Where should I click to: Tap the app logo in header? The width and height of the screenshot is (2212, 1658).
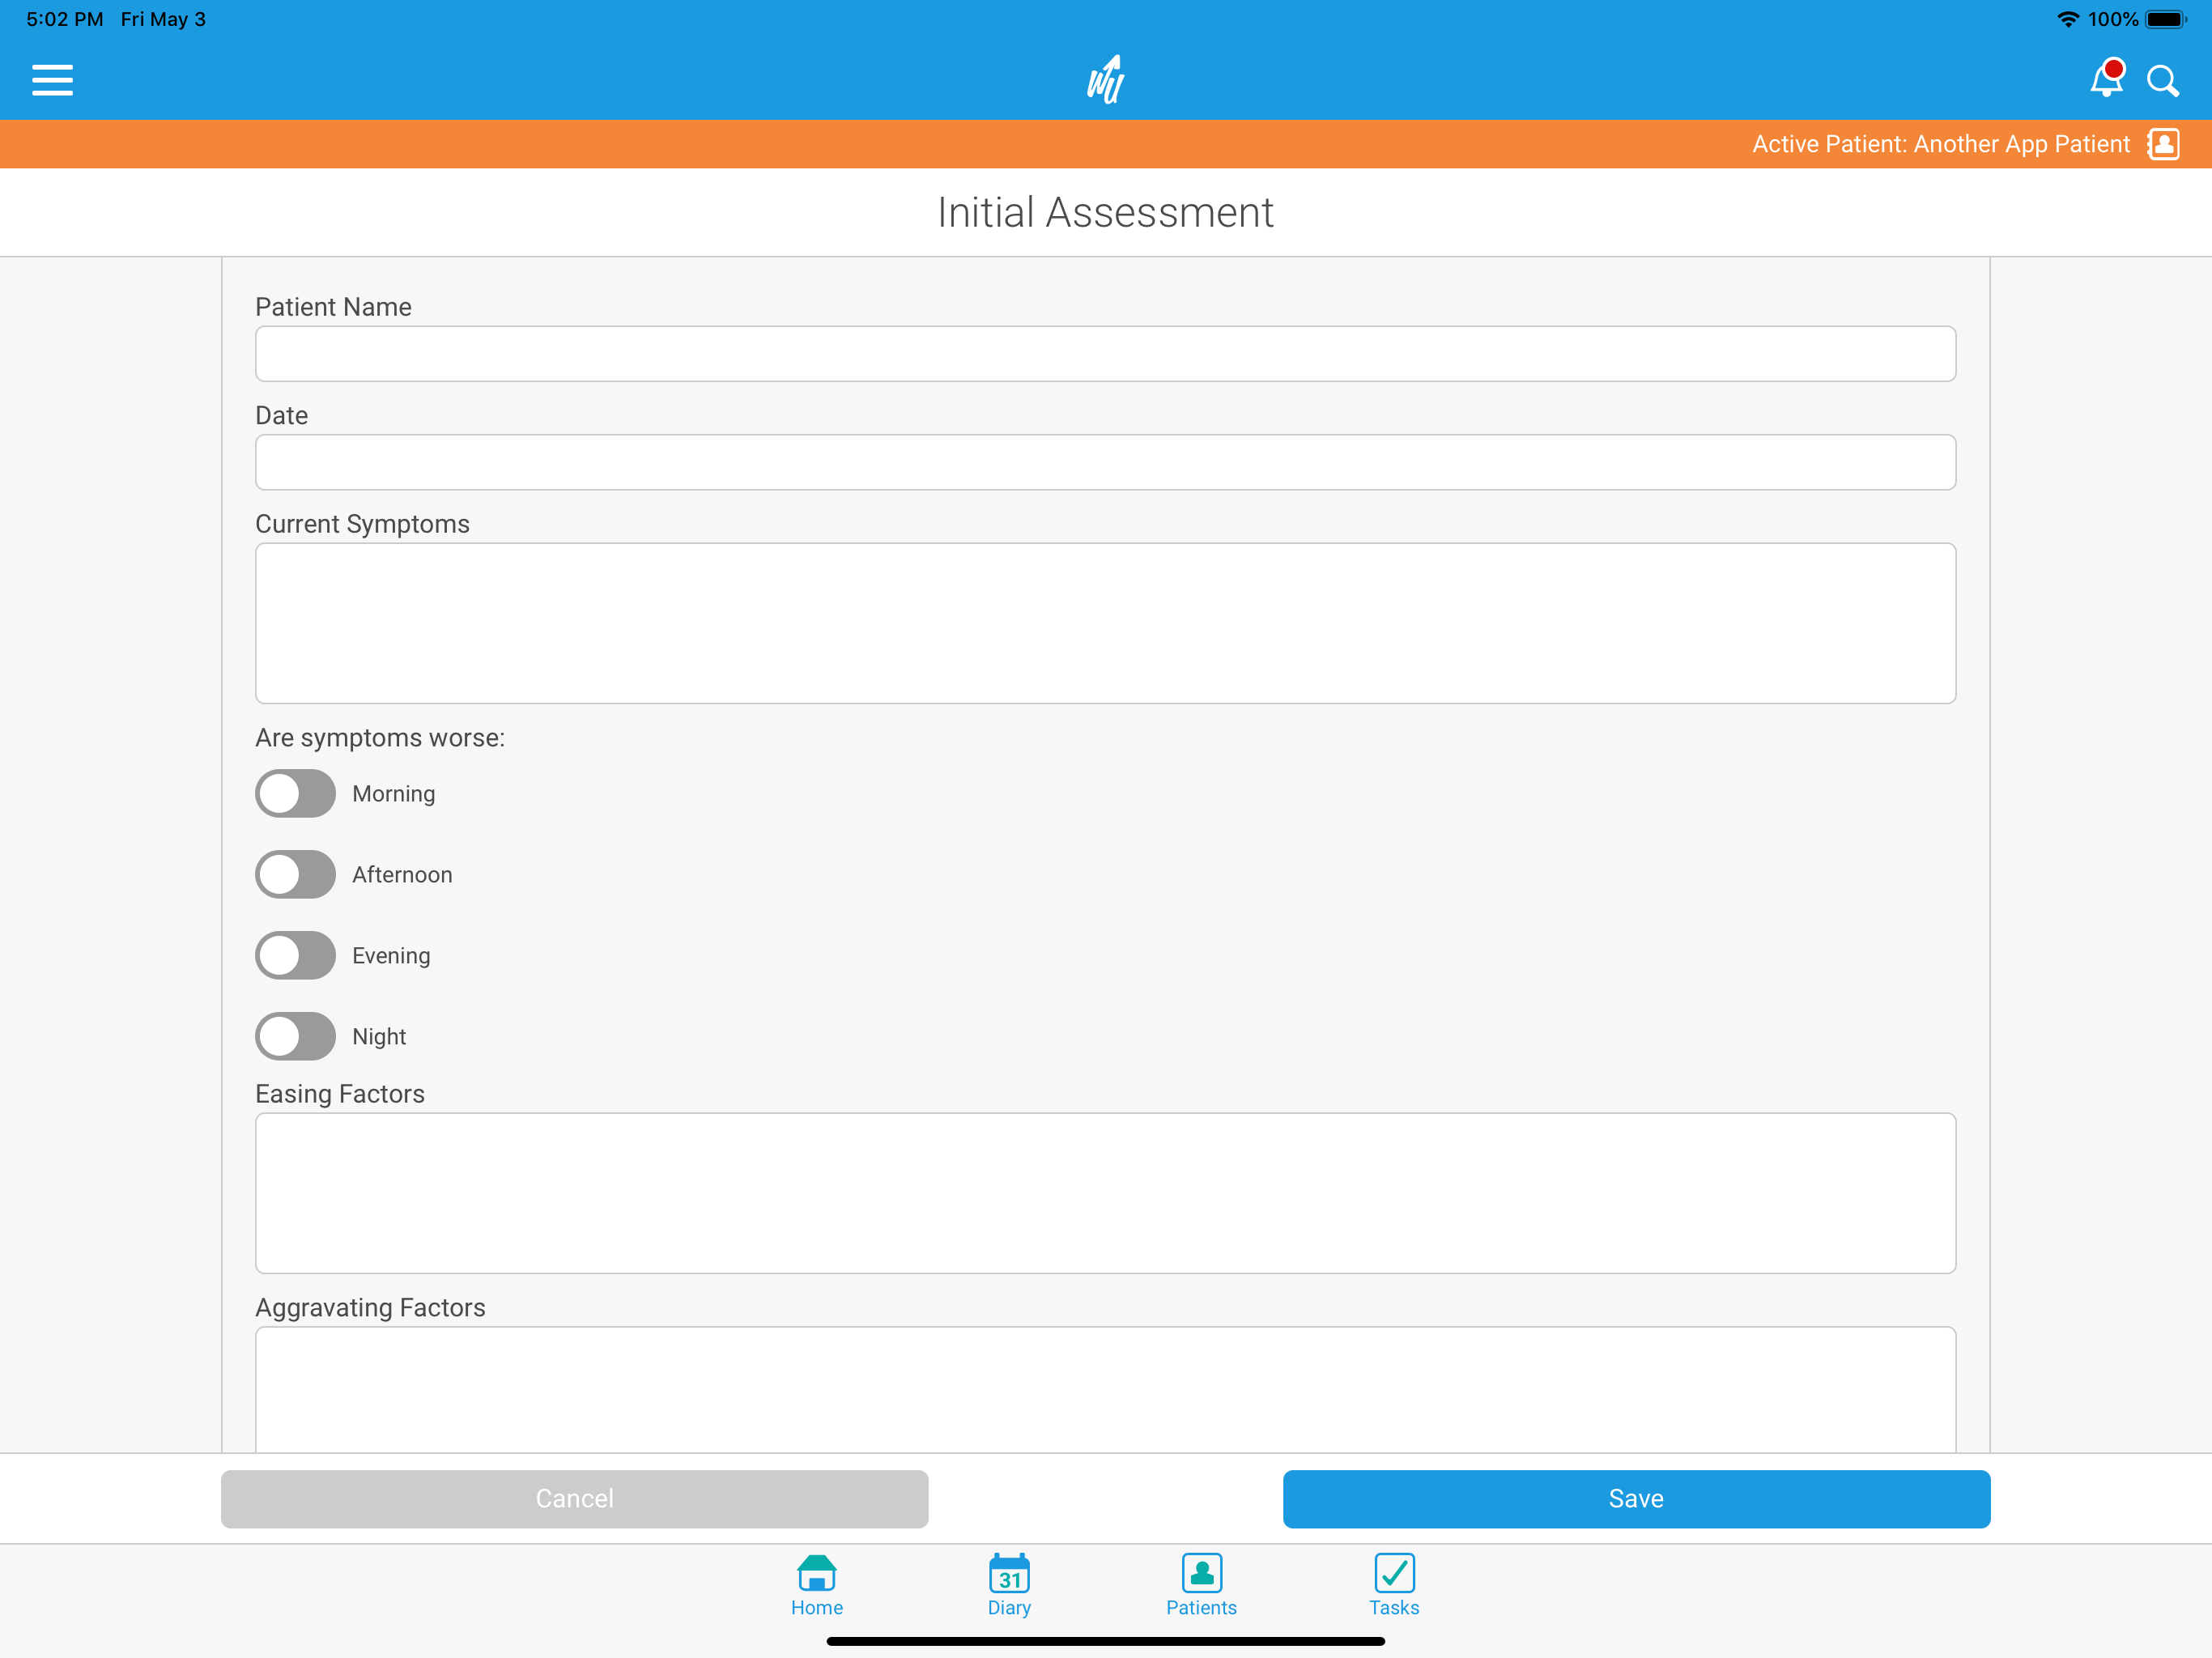1106,80
